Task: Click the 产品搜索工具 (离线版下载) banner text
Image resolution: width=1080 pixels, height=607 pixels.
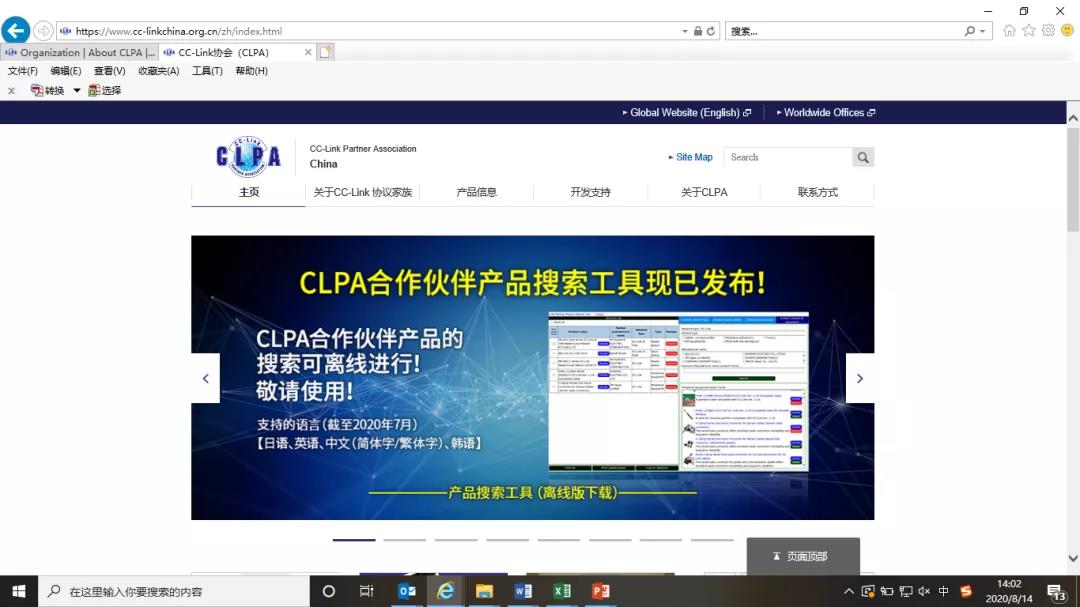Action: pos(532,493)
